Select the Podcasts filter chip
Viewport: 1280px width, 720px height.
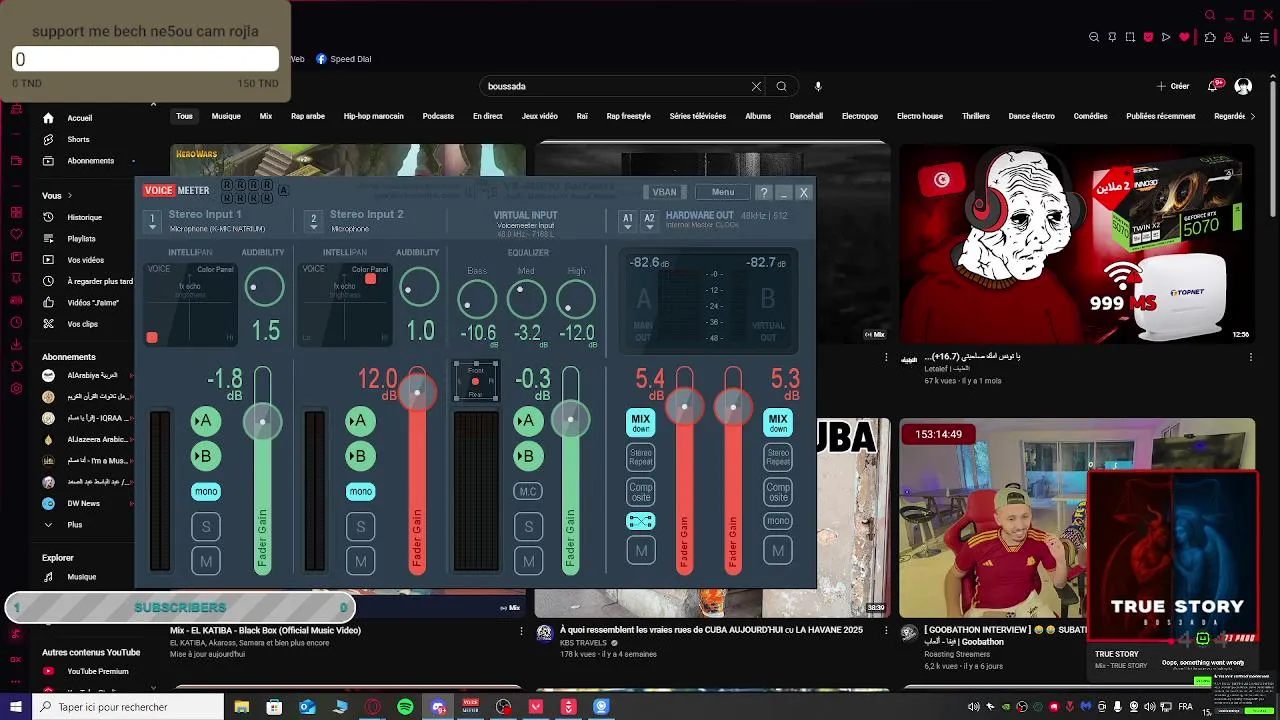point(438,116)
